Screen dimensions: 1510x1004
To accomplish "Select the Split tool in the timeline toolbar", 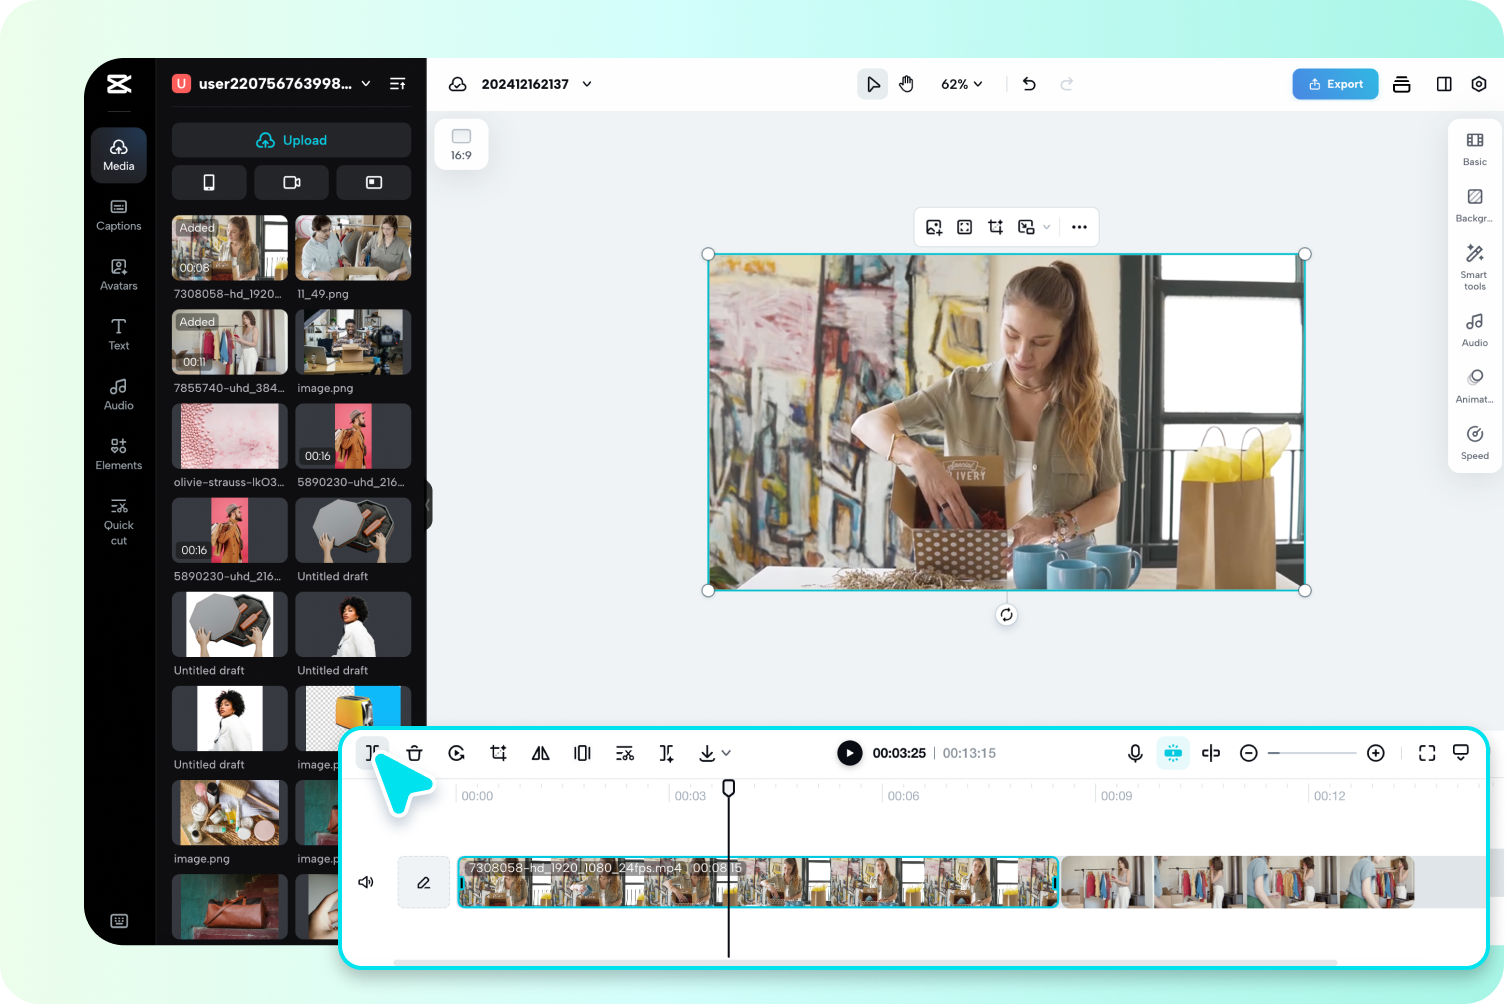I will (372, 752).
